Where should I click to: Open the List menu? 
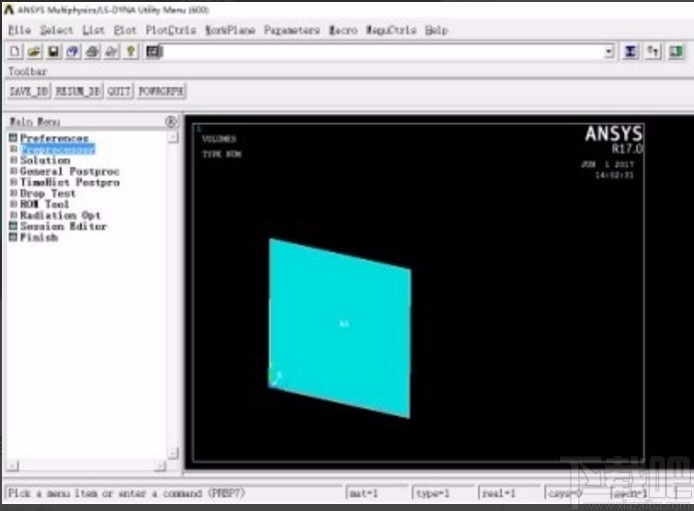coord(93,30)
